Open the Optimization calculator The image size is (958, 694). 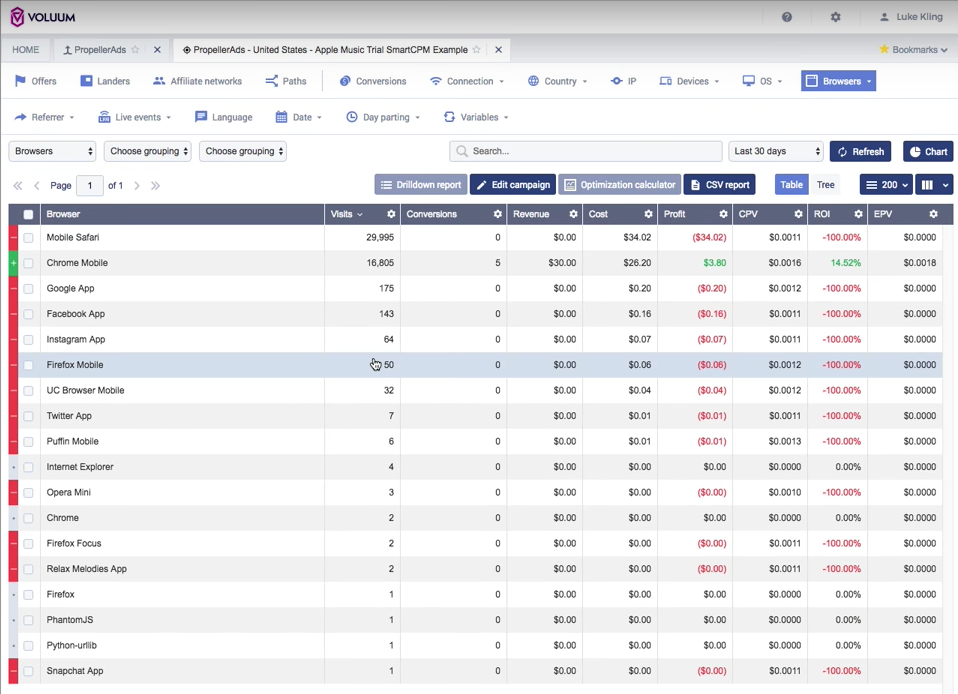tap(620, 184)
